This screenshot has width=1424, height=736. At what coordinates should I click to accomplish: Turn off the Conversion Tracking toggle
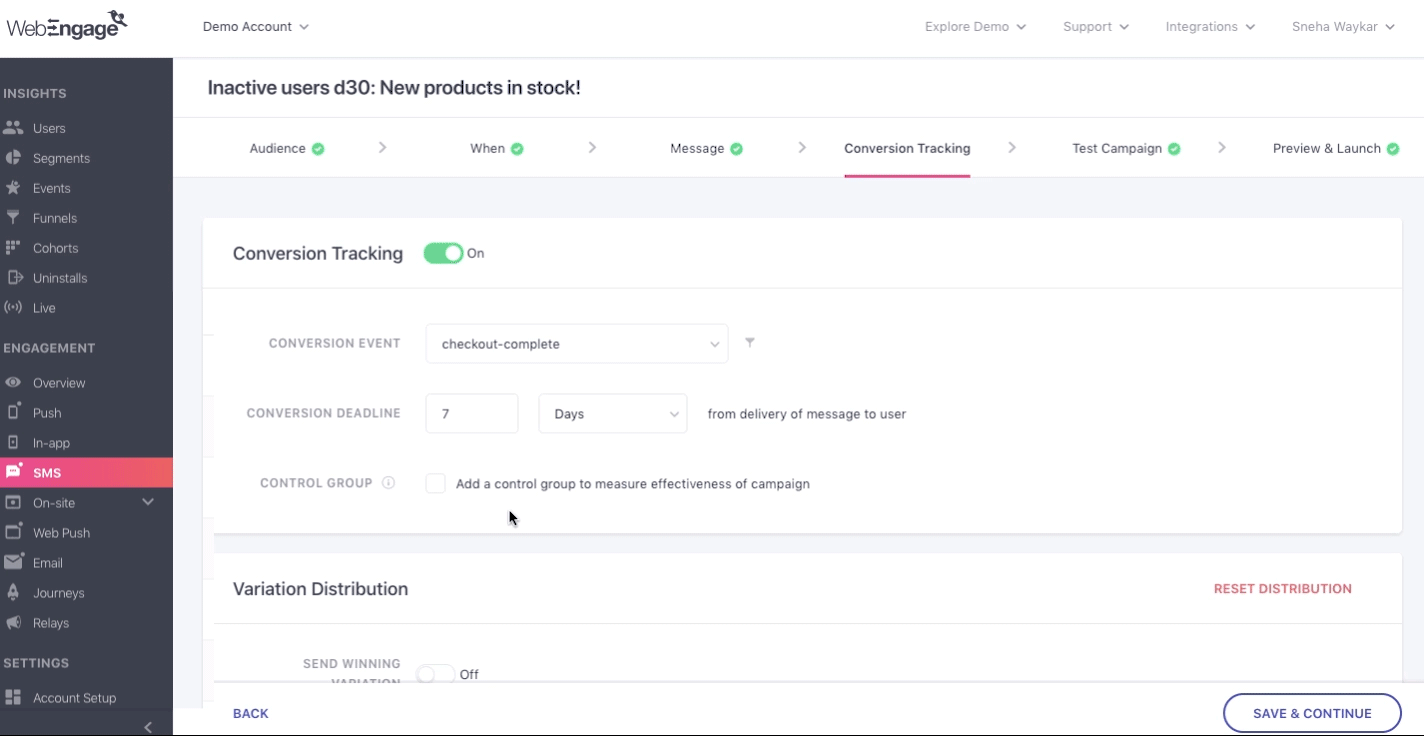tap(443, 254)
